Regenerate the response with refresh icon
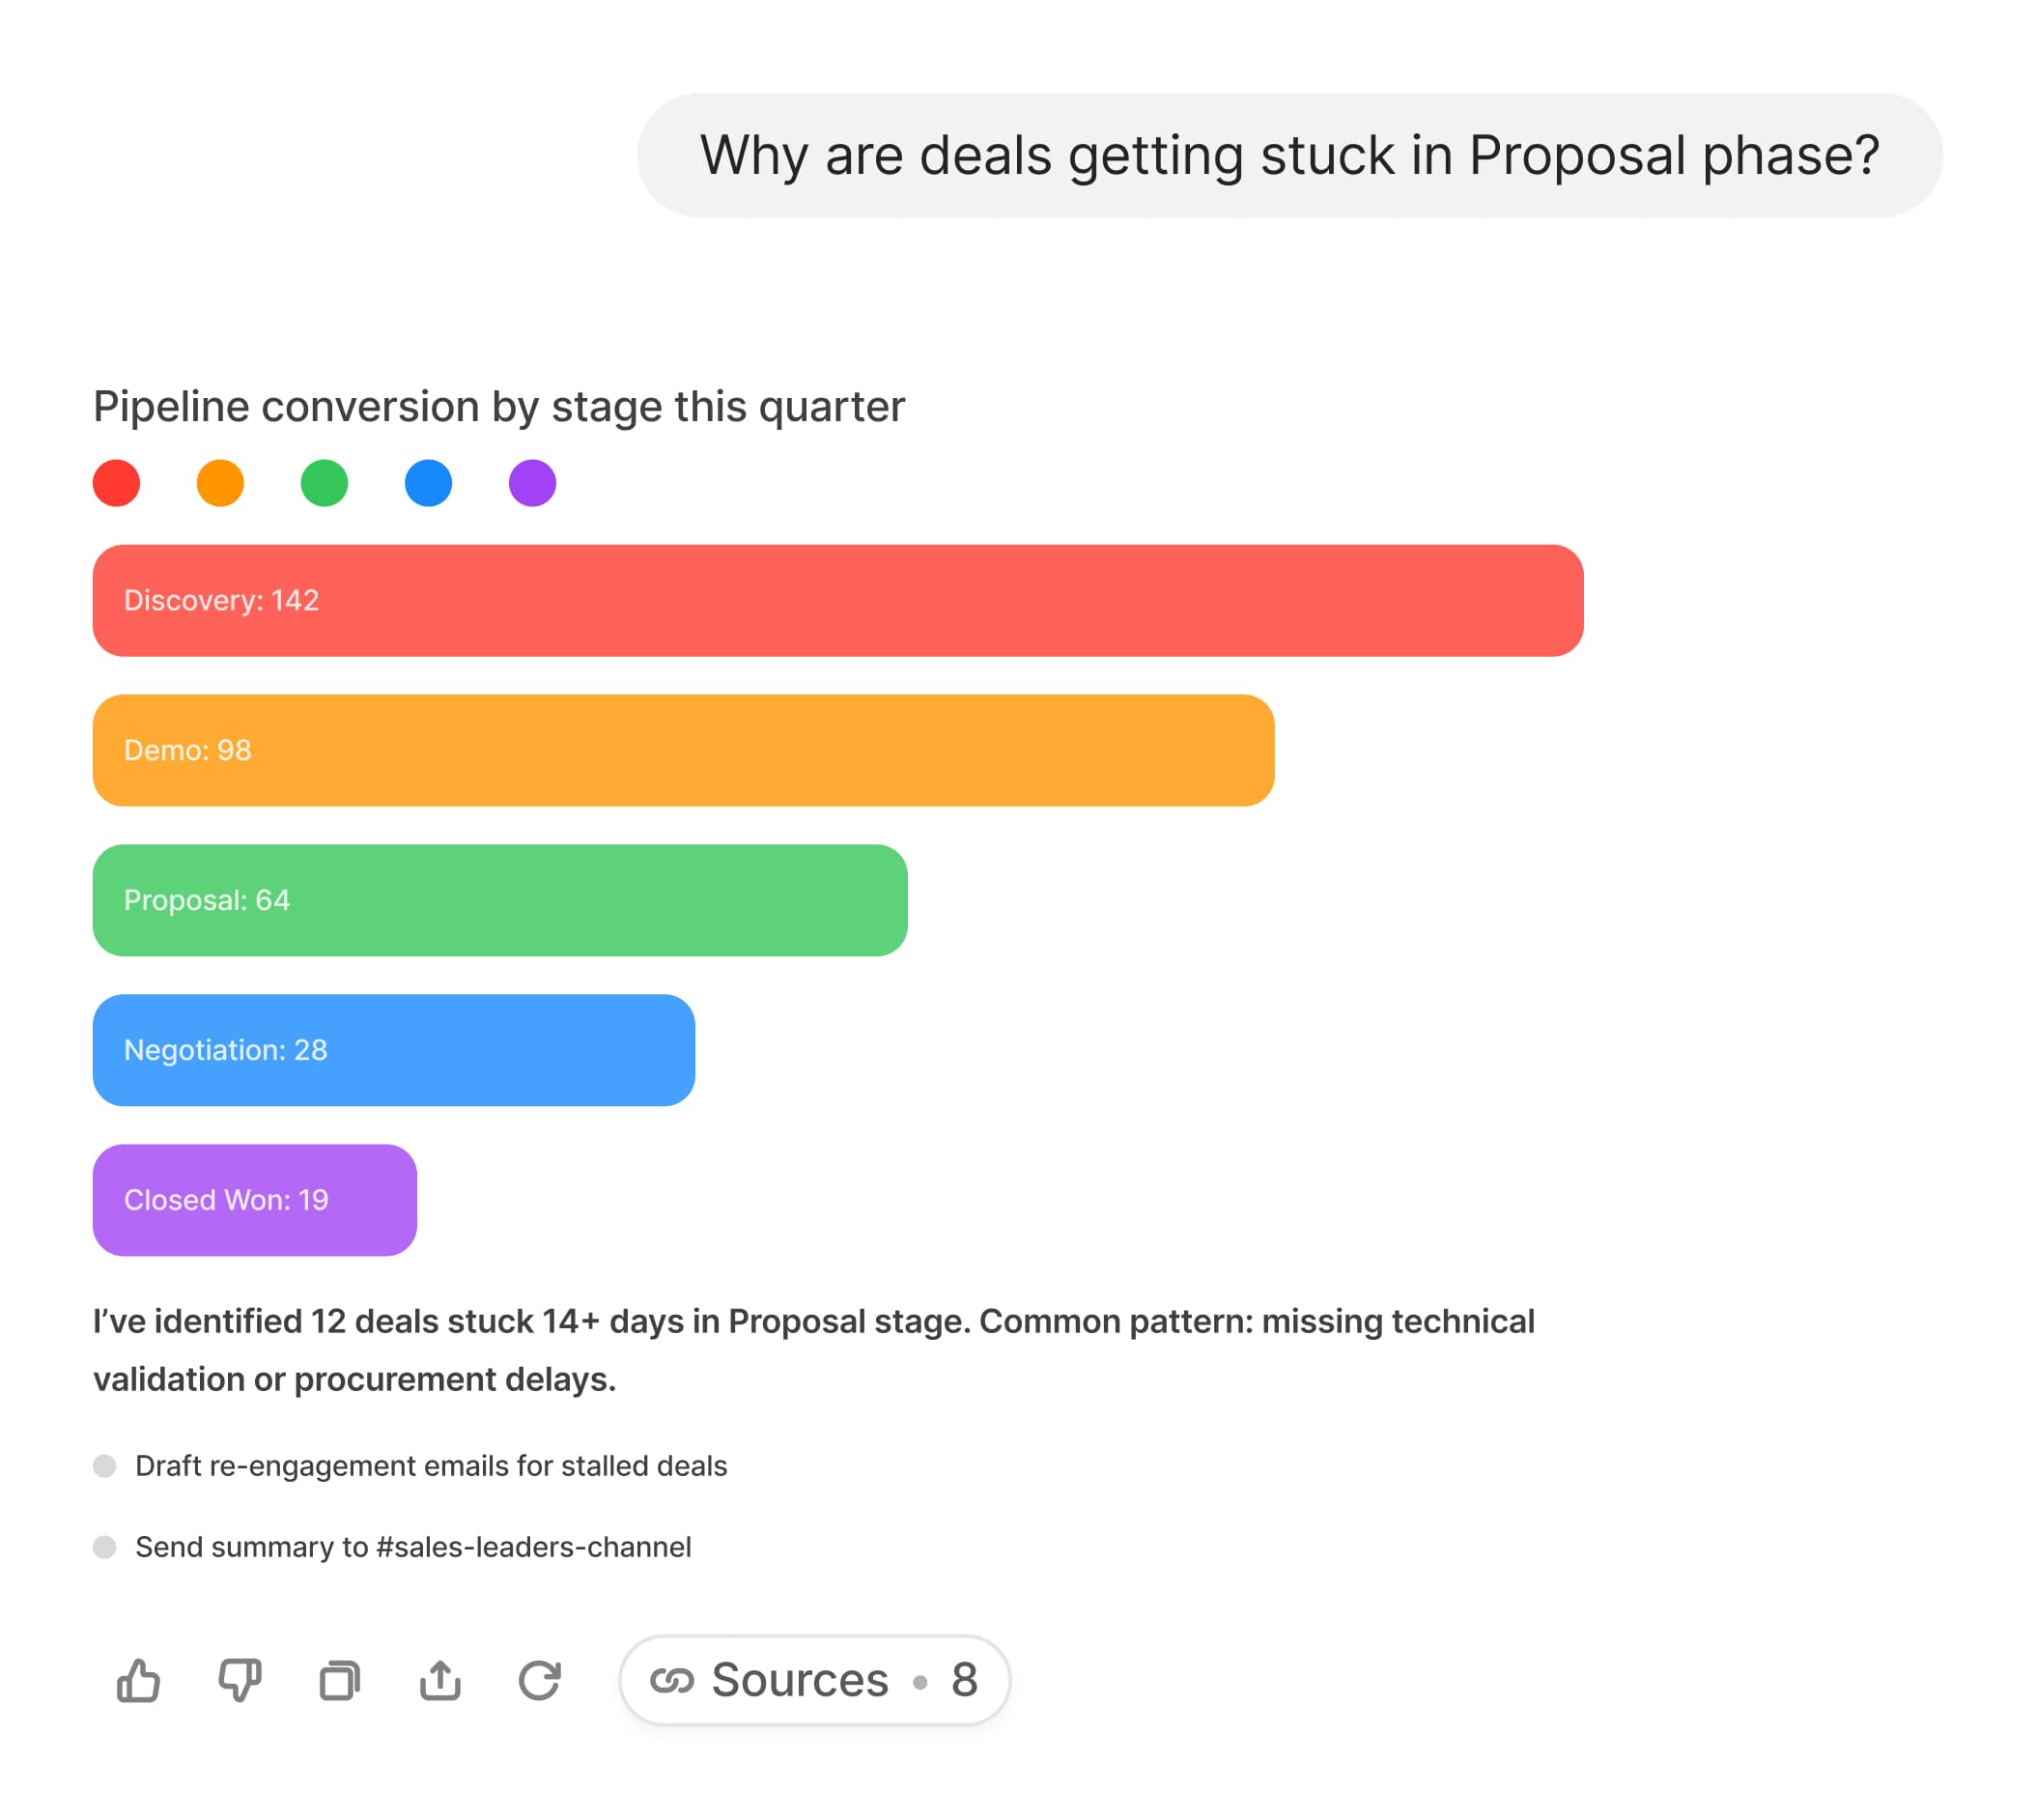 pos(540,1681)
